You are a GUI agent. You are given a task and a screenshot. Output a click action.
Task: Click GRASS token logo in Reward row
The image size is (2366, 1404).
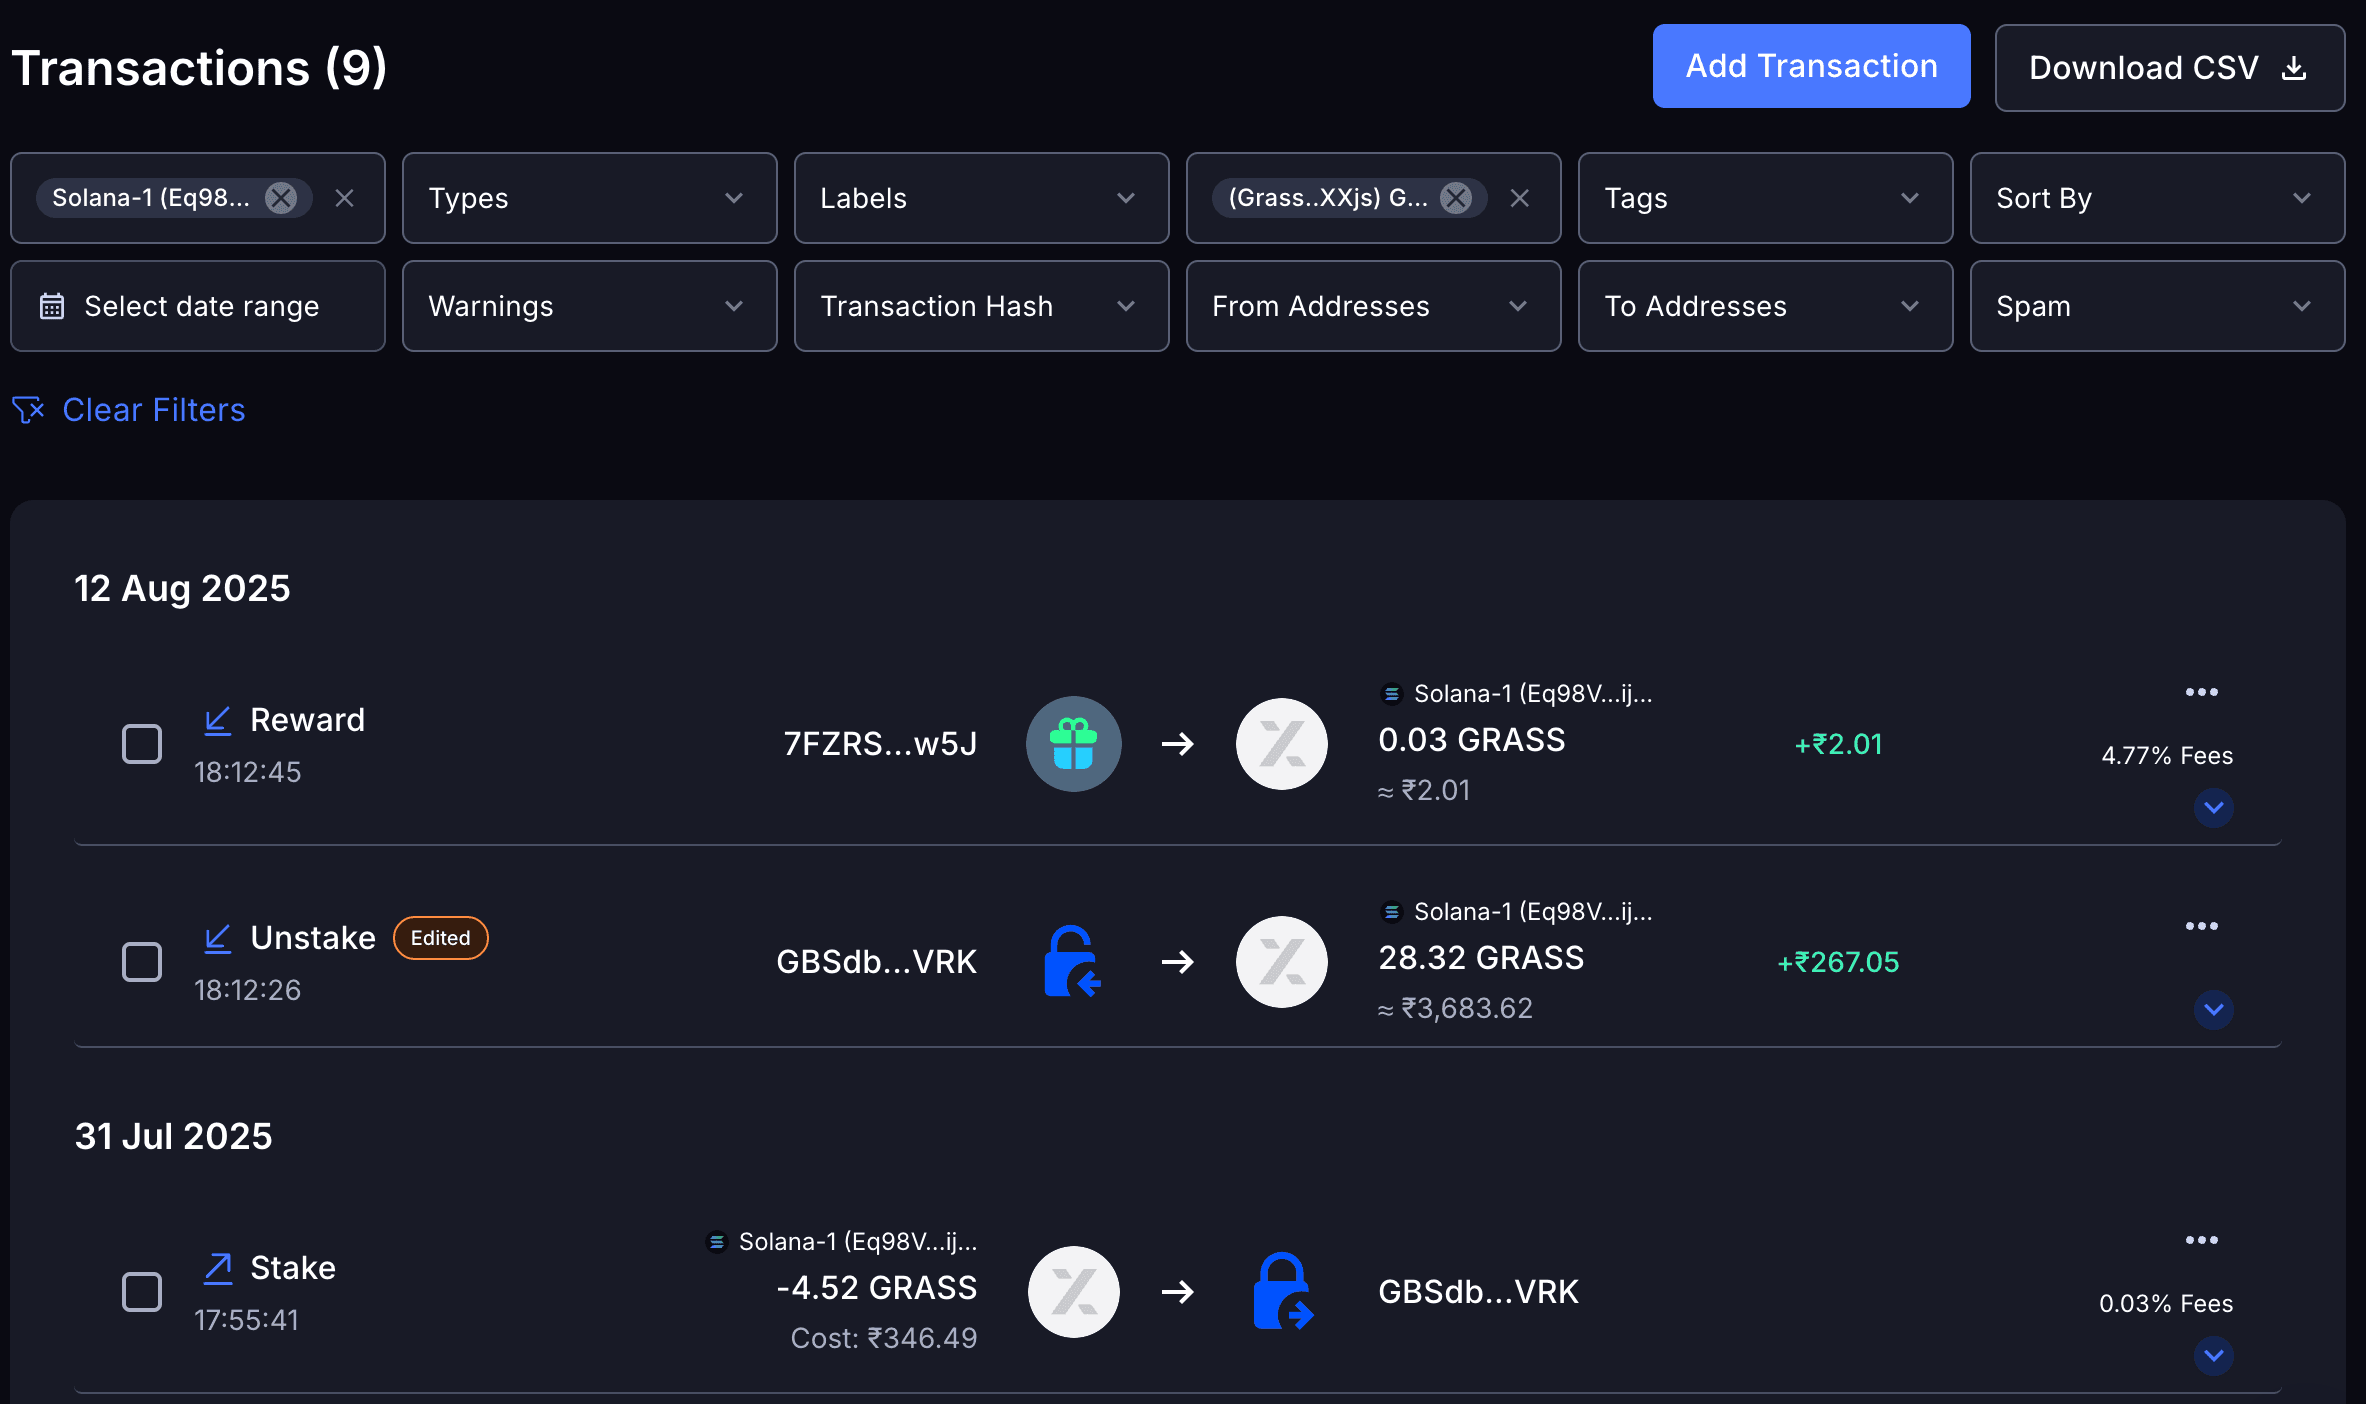pyautogui.click(x=1281, y=744)
